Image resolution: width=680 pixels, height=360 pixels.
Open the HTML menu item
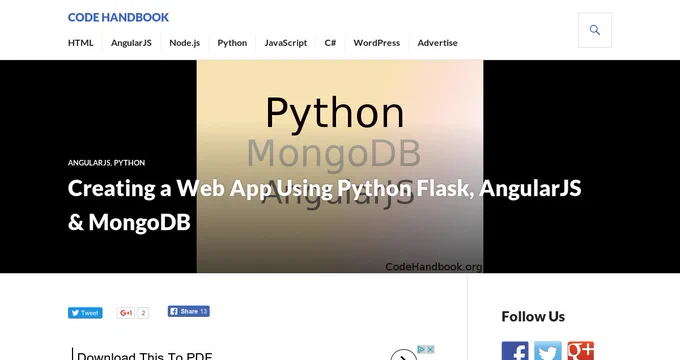(81, 43)
